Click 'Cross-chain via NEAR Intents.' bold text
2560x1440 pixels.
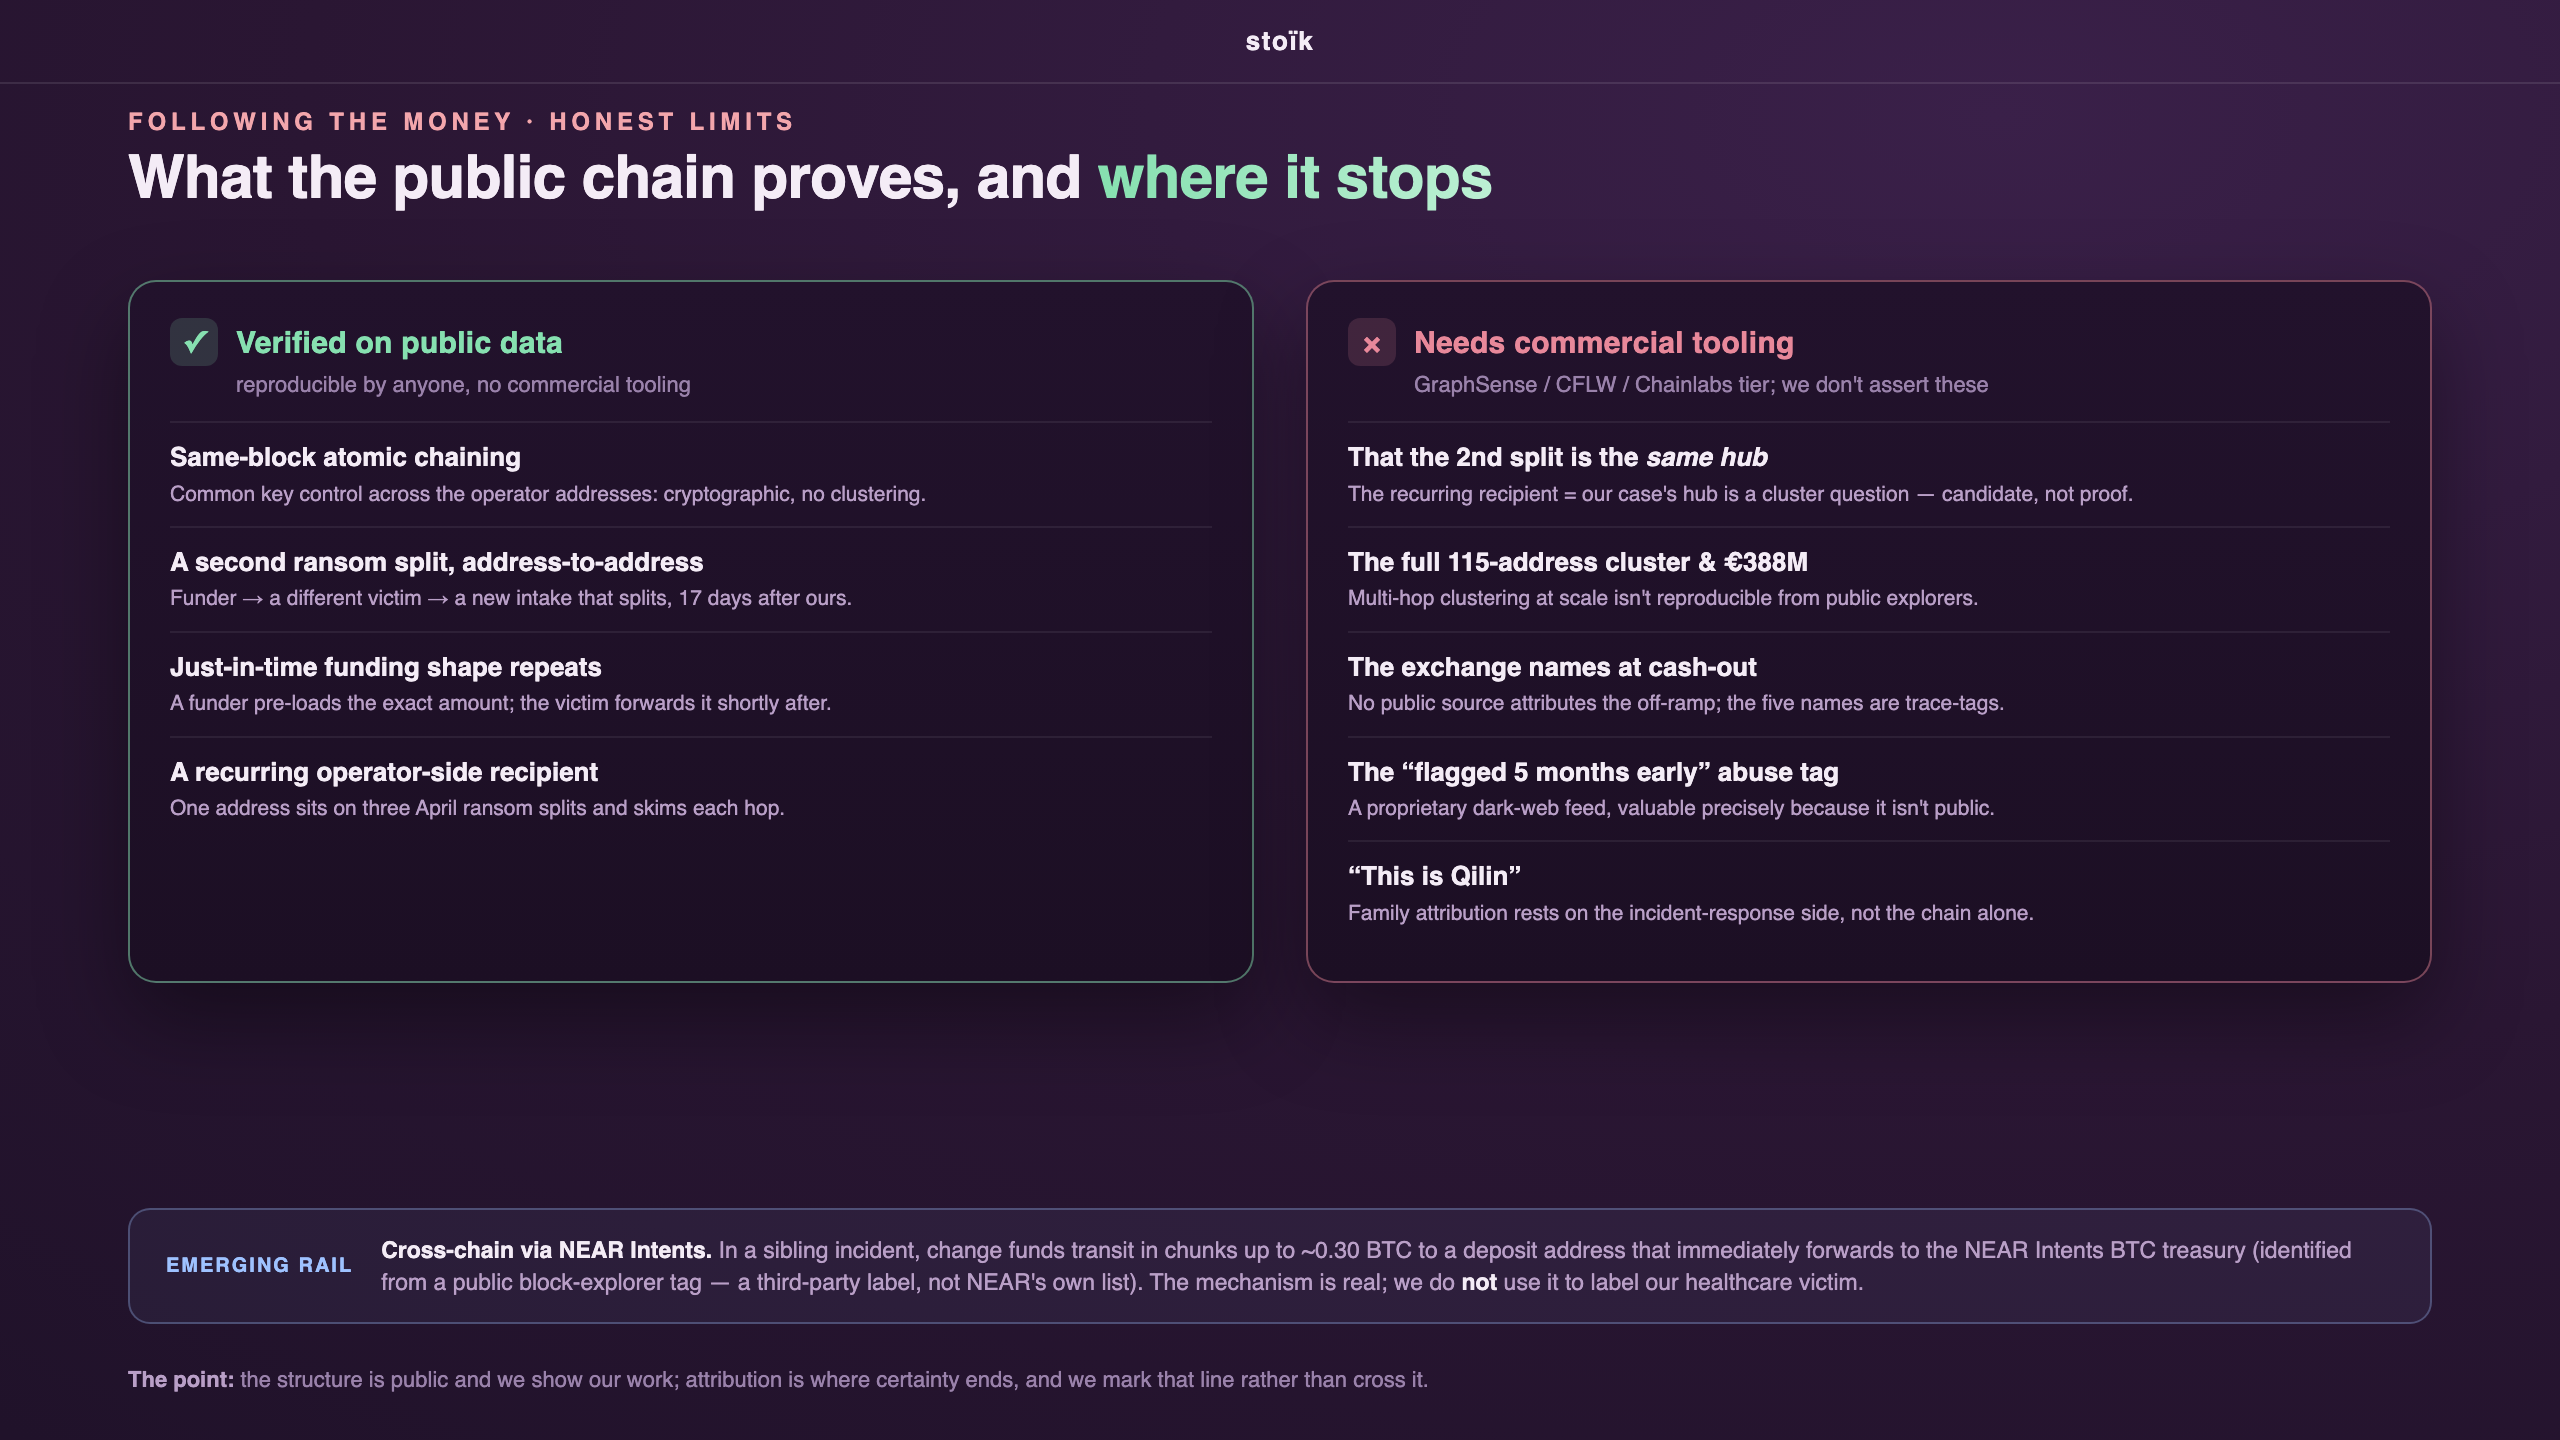[x=546, y=1250]
